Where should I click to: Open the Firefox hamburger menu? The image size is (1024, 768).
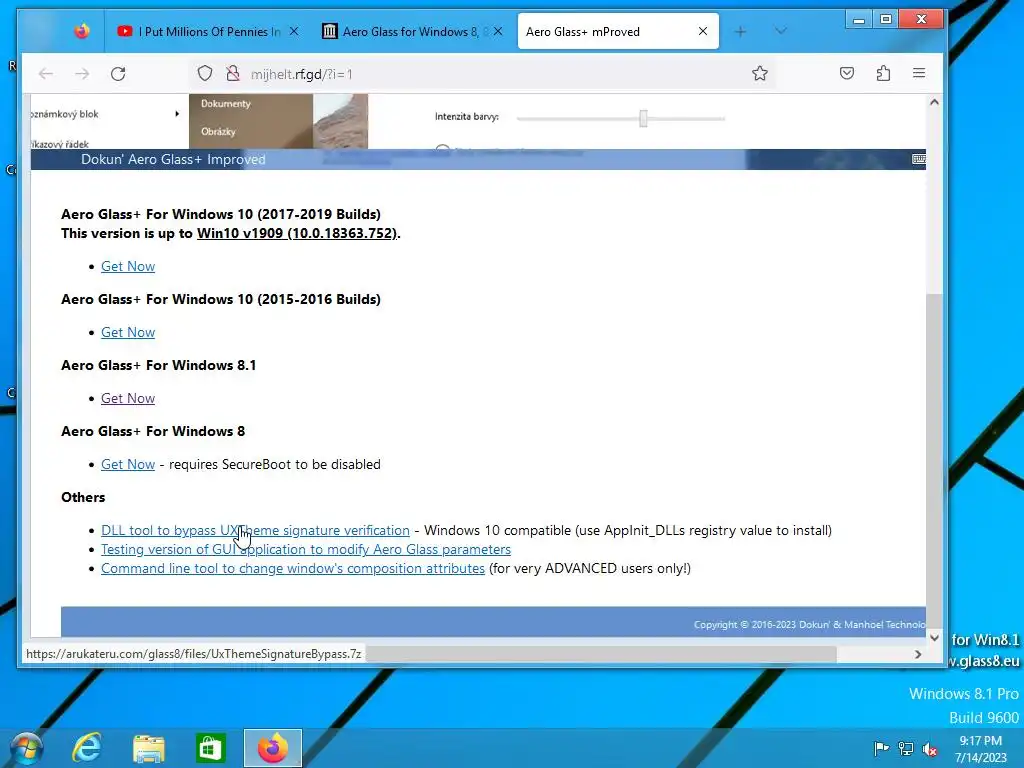click(919, 73)
